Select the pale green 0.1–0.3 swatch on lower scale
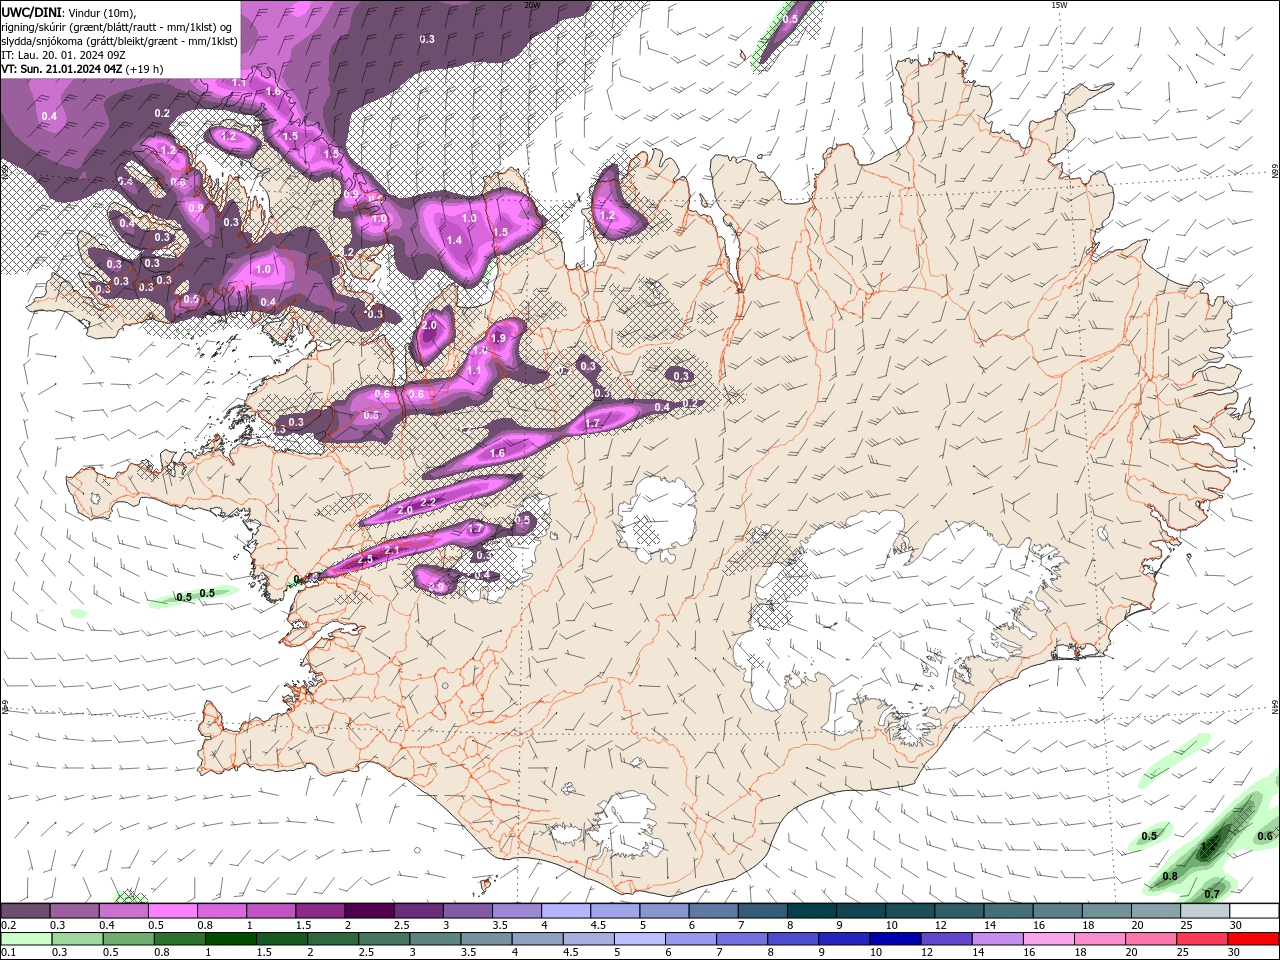 click(x=25, y=939)
